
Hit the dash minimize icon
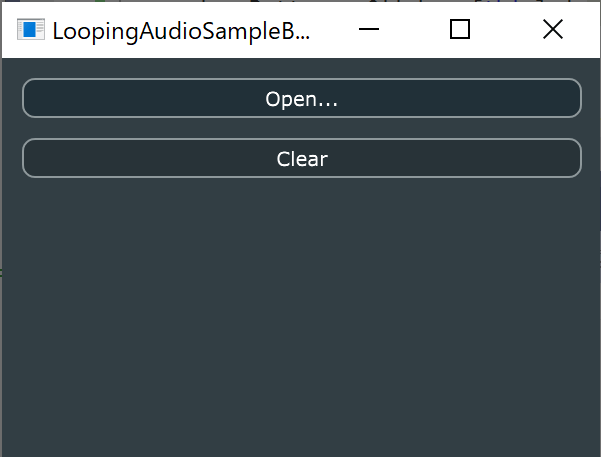click(x=369, y=29)
